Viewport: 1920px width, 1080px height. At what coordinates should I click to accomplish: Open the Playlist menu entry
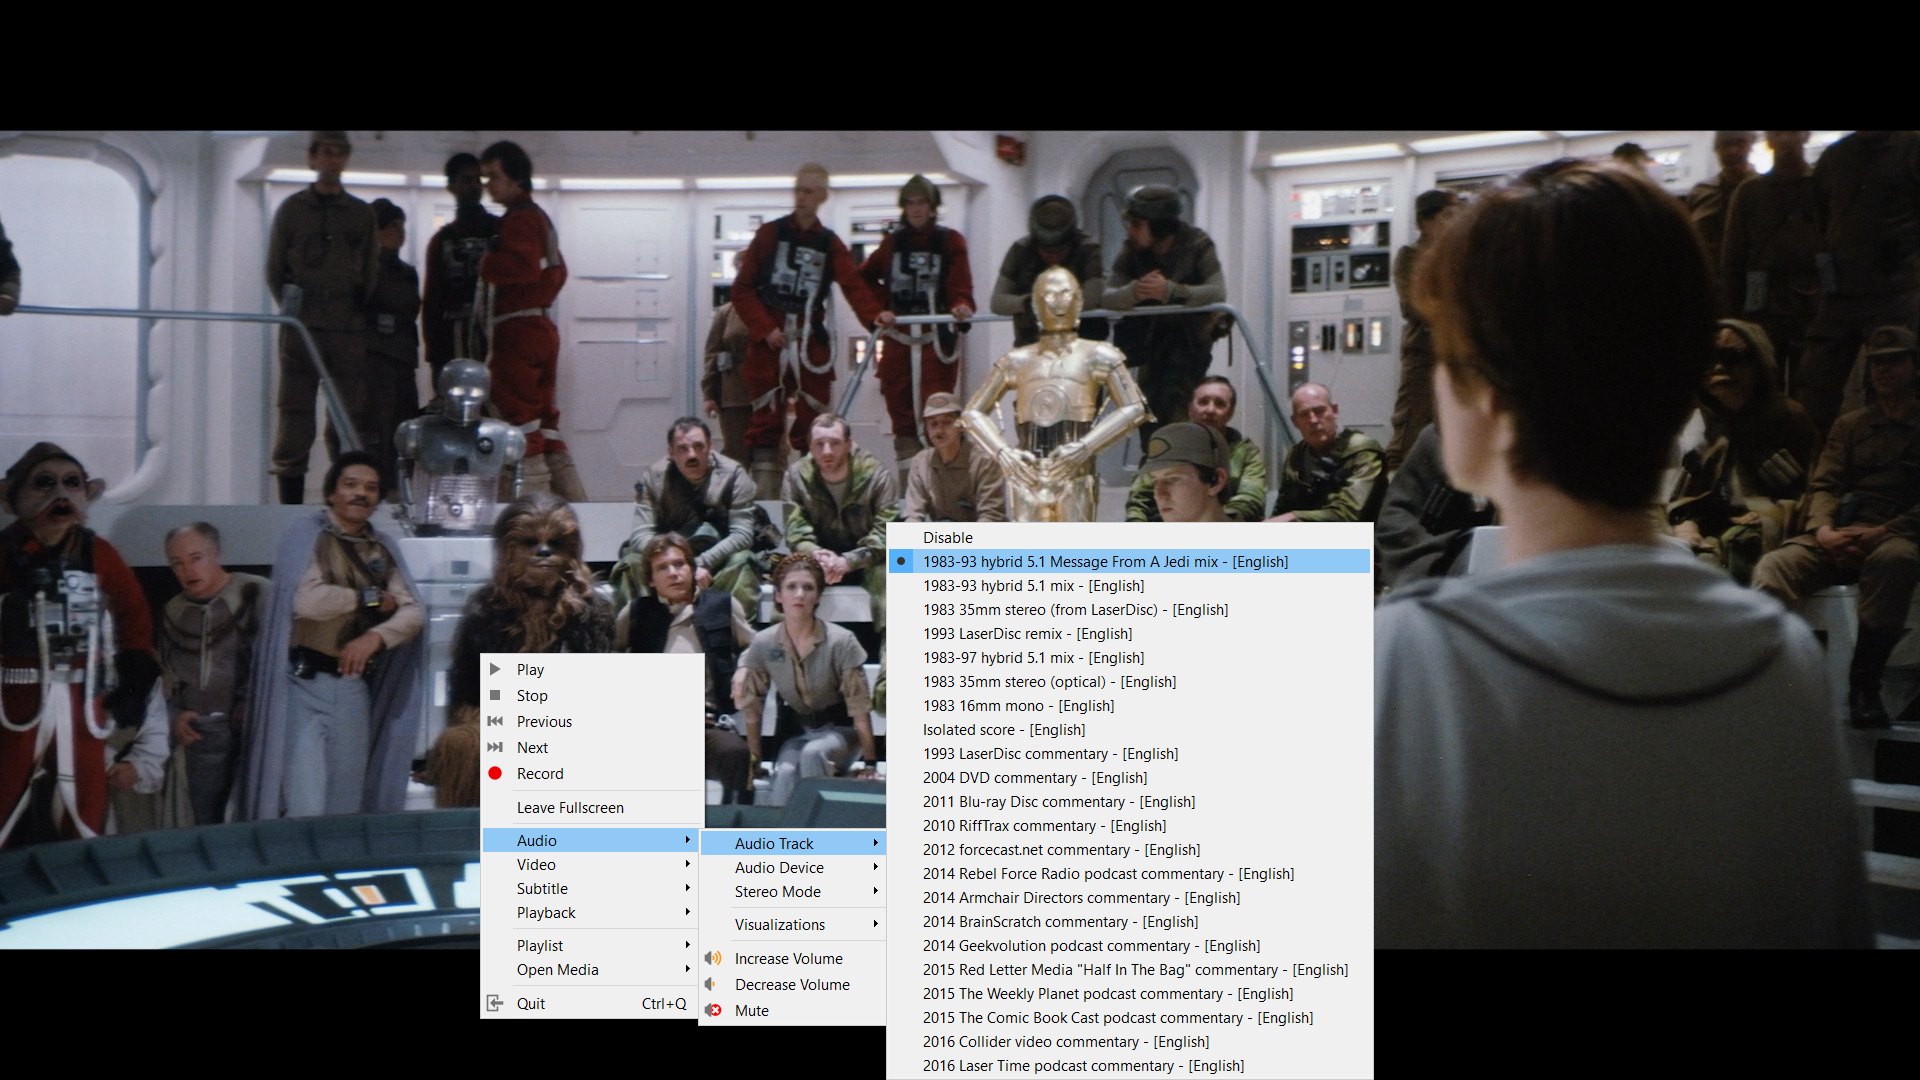point(592,945)
